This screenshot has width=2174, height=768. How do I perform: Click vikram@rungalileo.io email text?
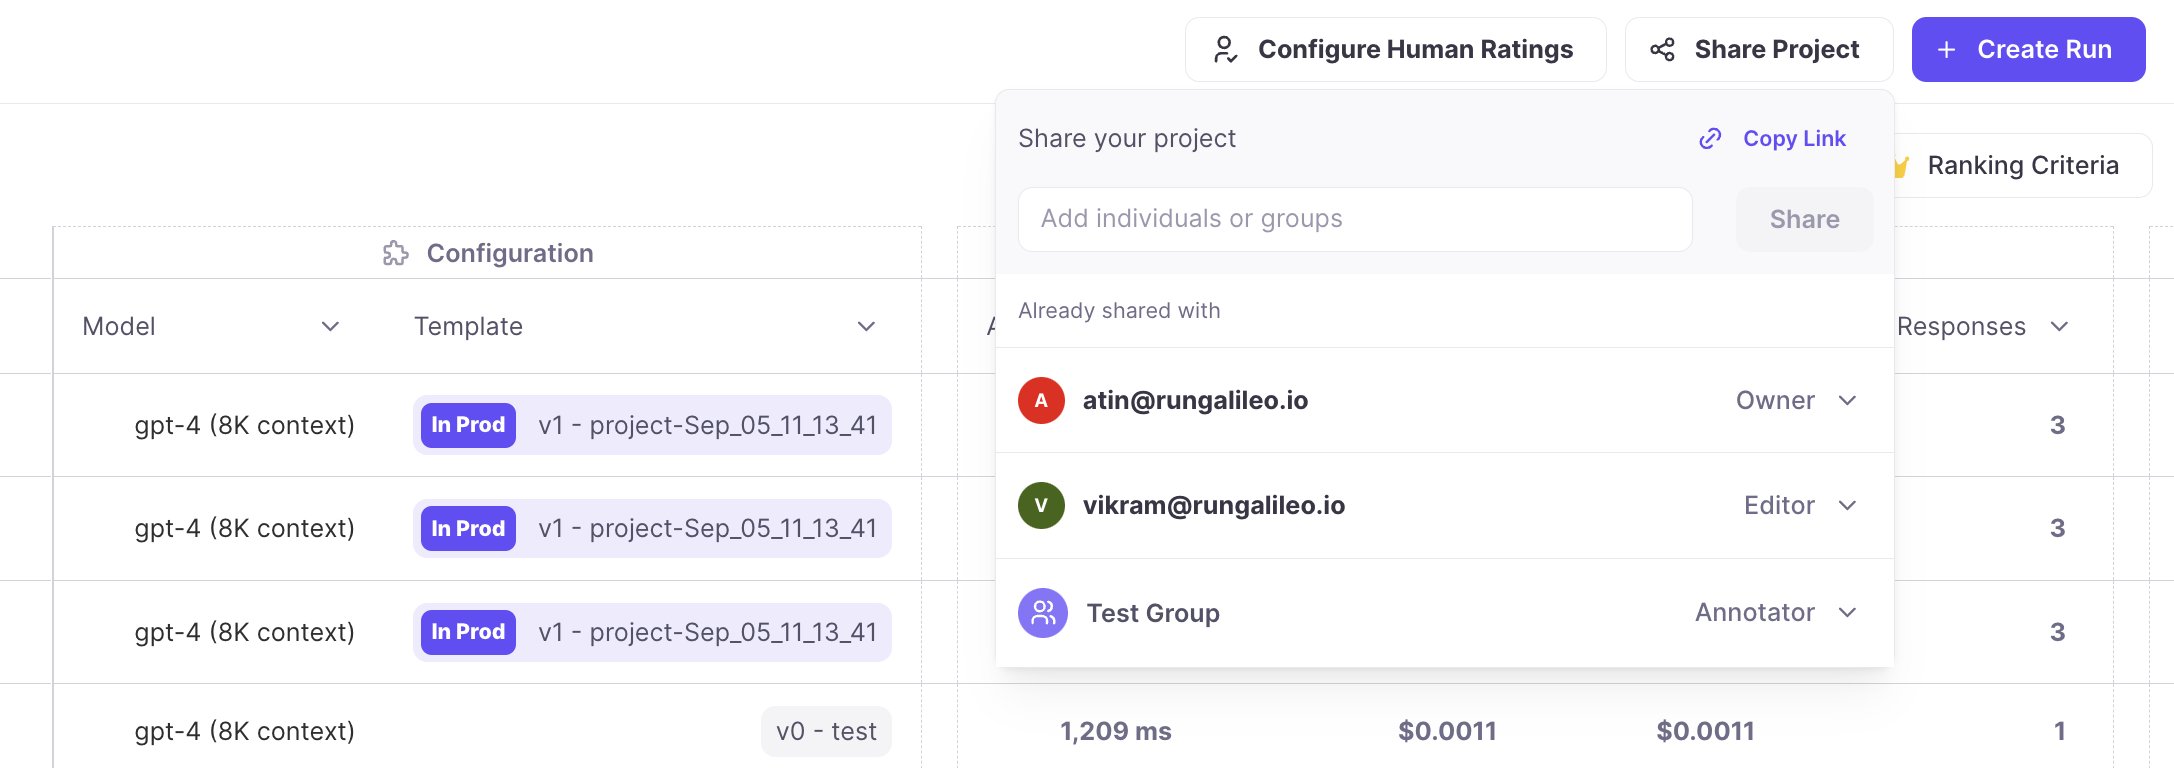click(x=1214, y=505)
